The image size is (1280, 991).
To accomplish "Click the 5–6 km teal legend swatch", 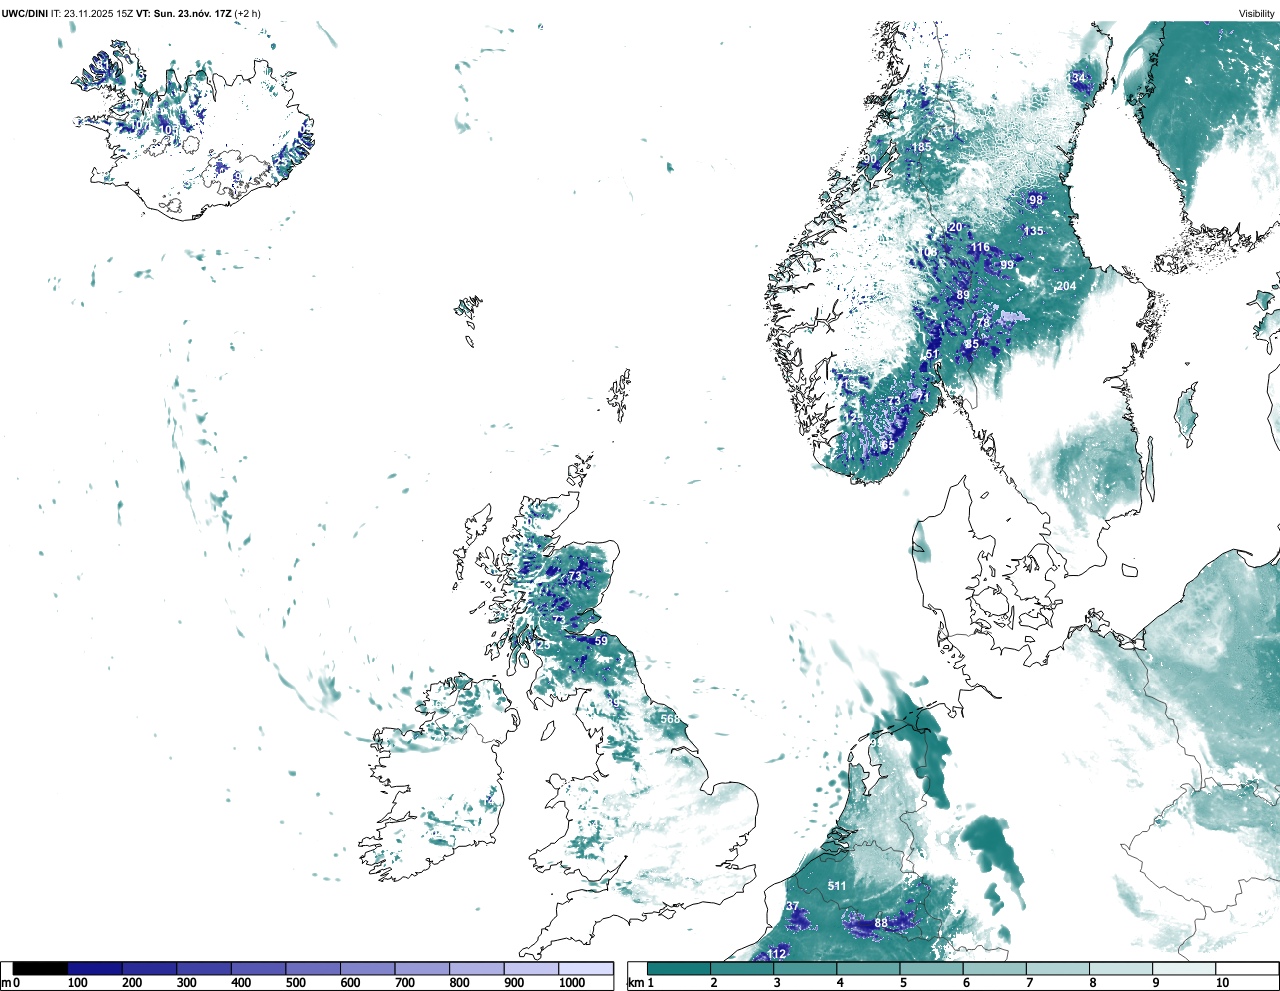I will point(931,968).
